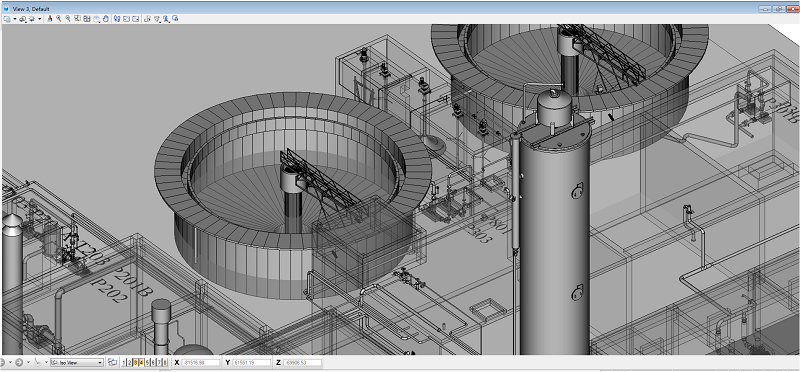Viewport: 800px width, 372px height.
Task: Open the Clip Volume tool
Action: point(157,19)
